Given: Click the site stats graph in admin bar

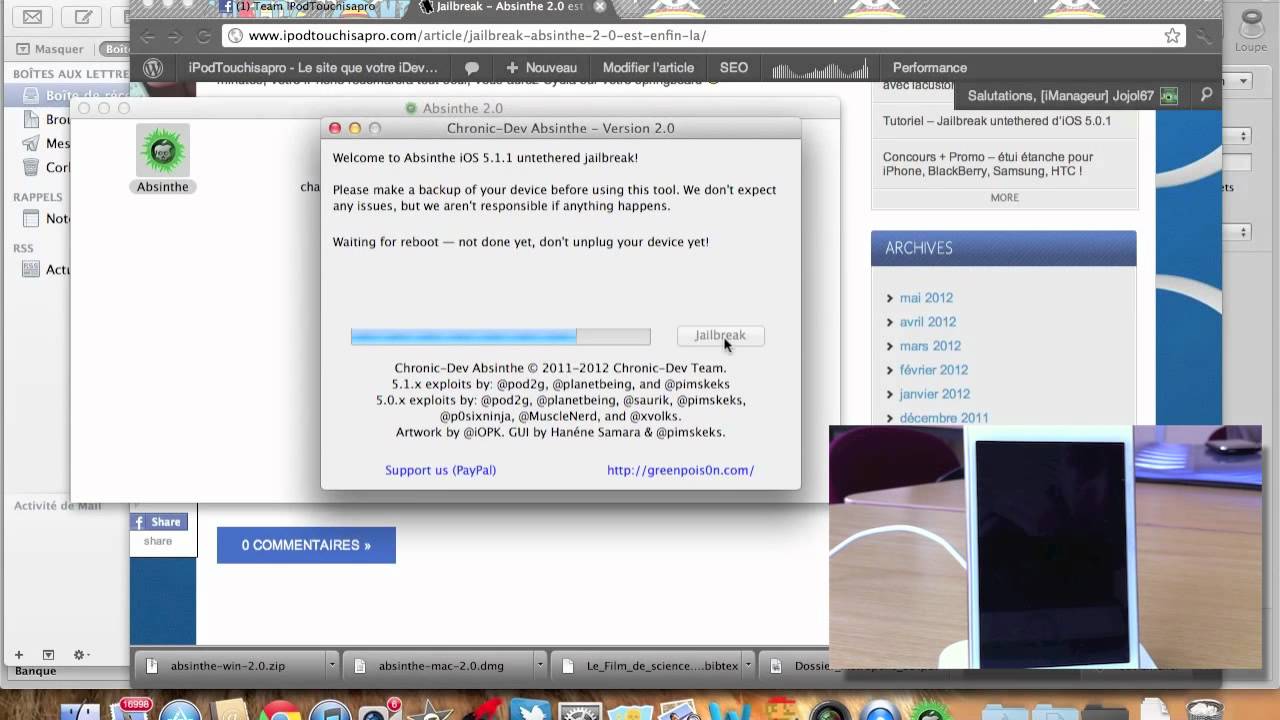Looking at the screenshot, I should 819,69.
